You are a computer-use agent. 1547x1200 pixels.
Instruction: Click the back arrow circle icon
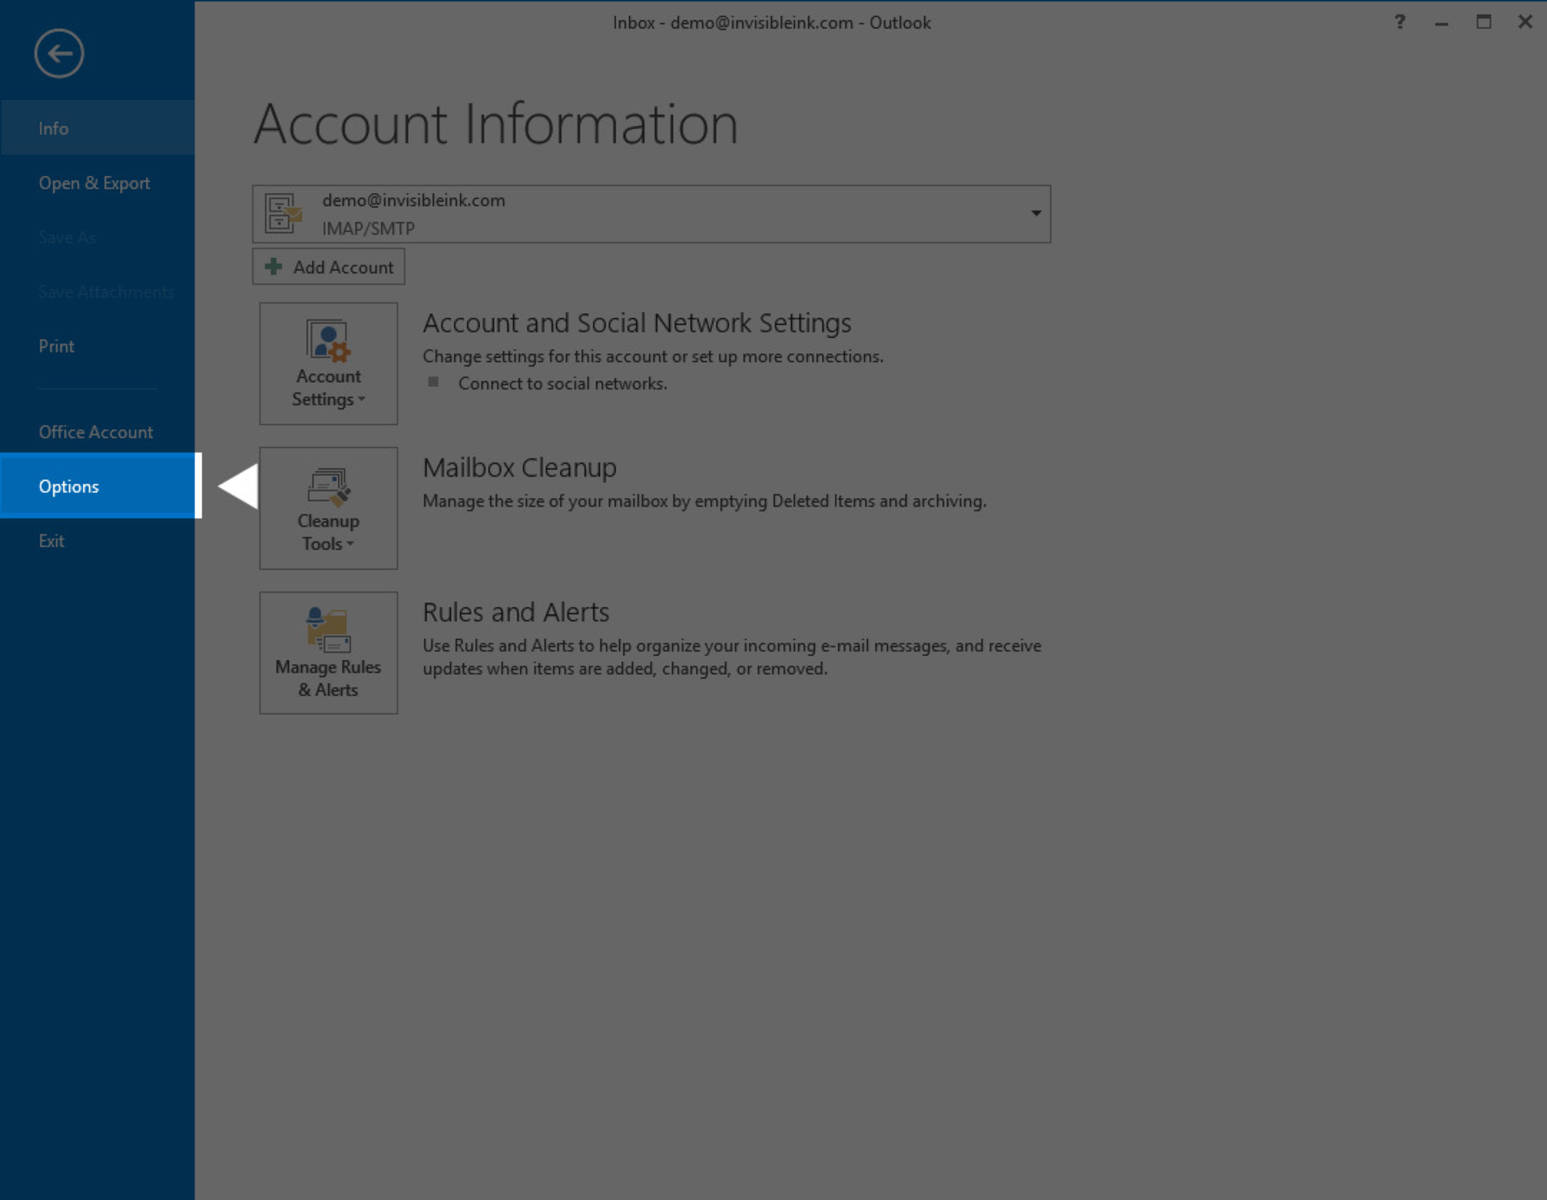tap(59, 53)
